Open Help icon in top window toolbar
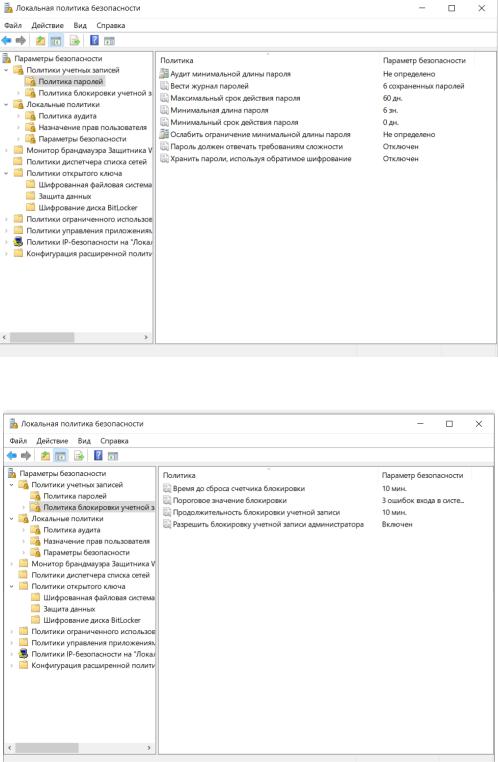The width and height of the screenshot is (498, 762). (x=94, y=41)
